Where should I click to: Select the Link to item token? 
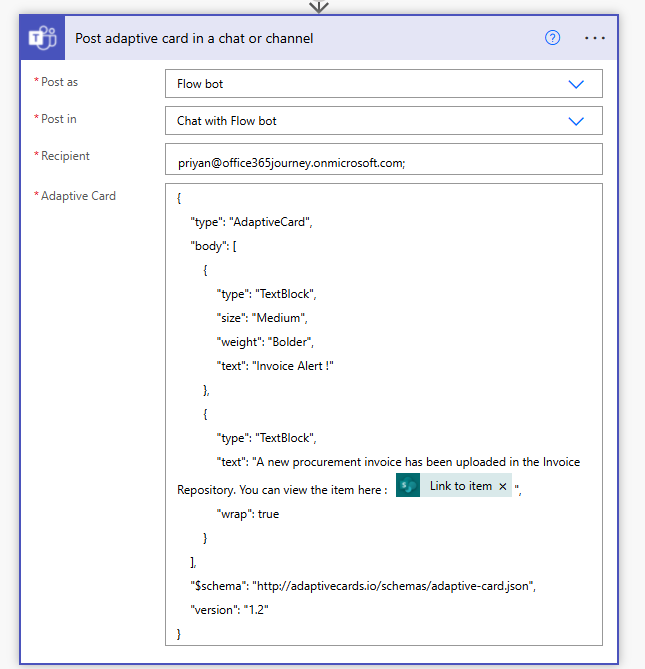click(453, 486)
